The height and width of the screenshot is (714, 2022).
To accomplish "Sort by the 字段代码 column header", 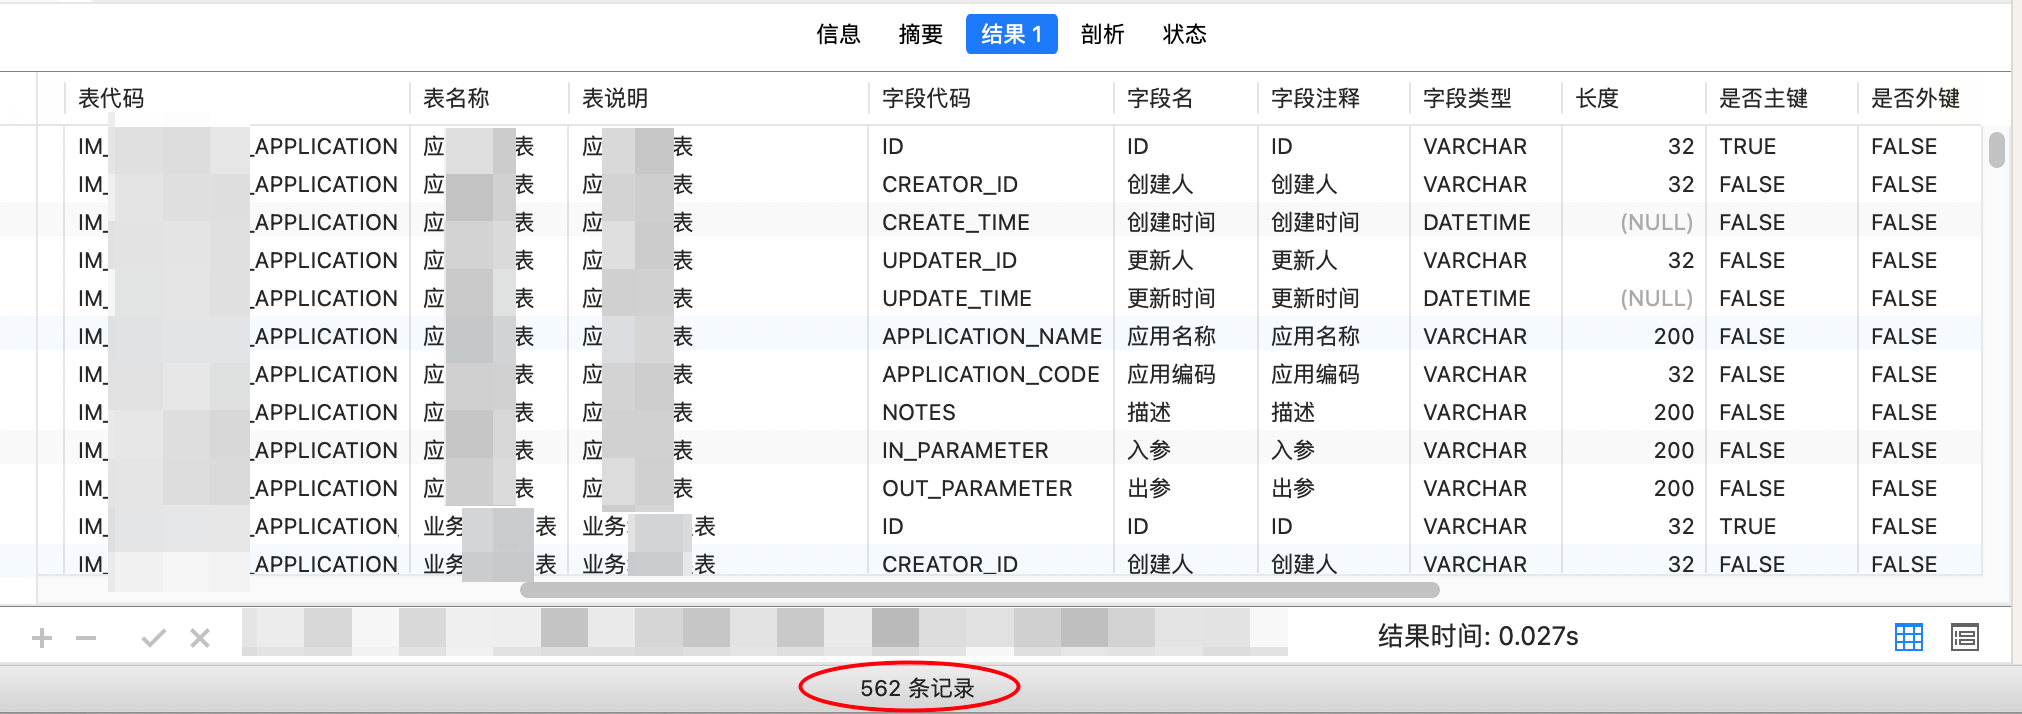I will (926, 98).
